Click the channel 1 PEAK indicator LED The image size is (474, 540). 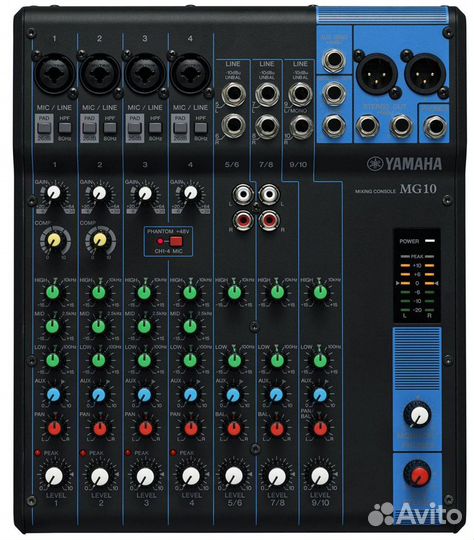(38, 453)
